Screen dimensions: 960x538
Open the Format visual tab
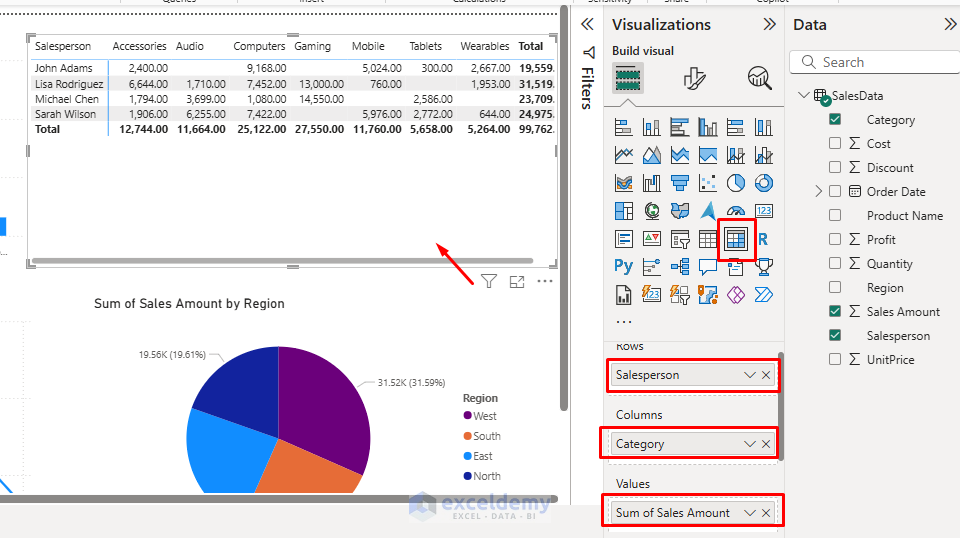click(694, 78)
